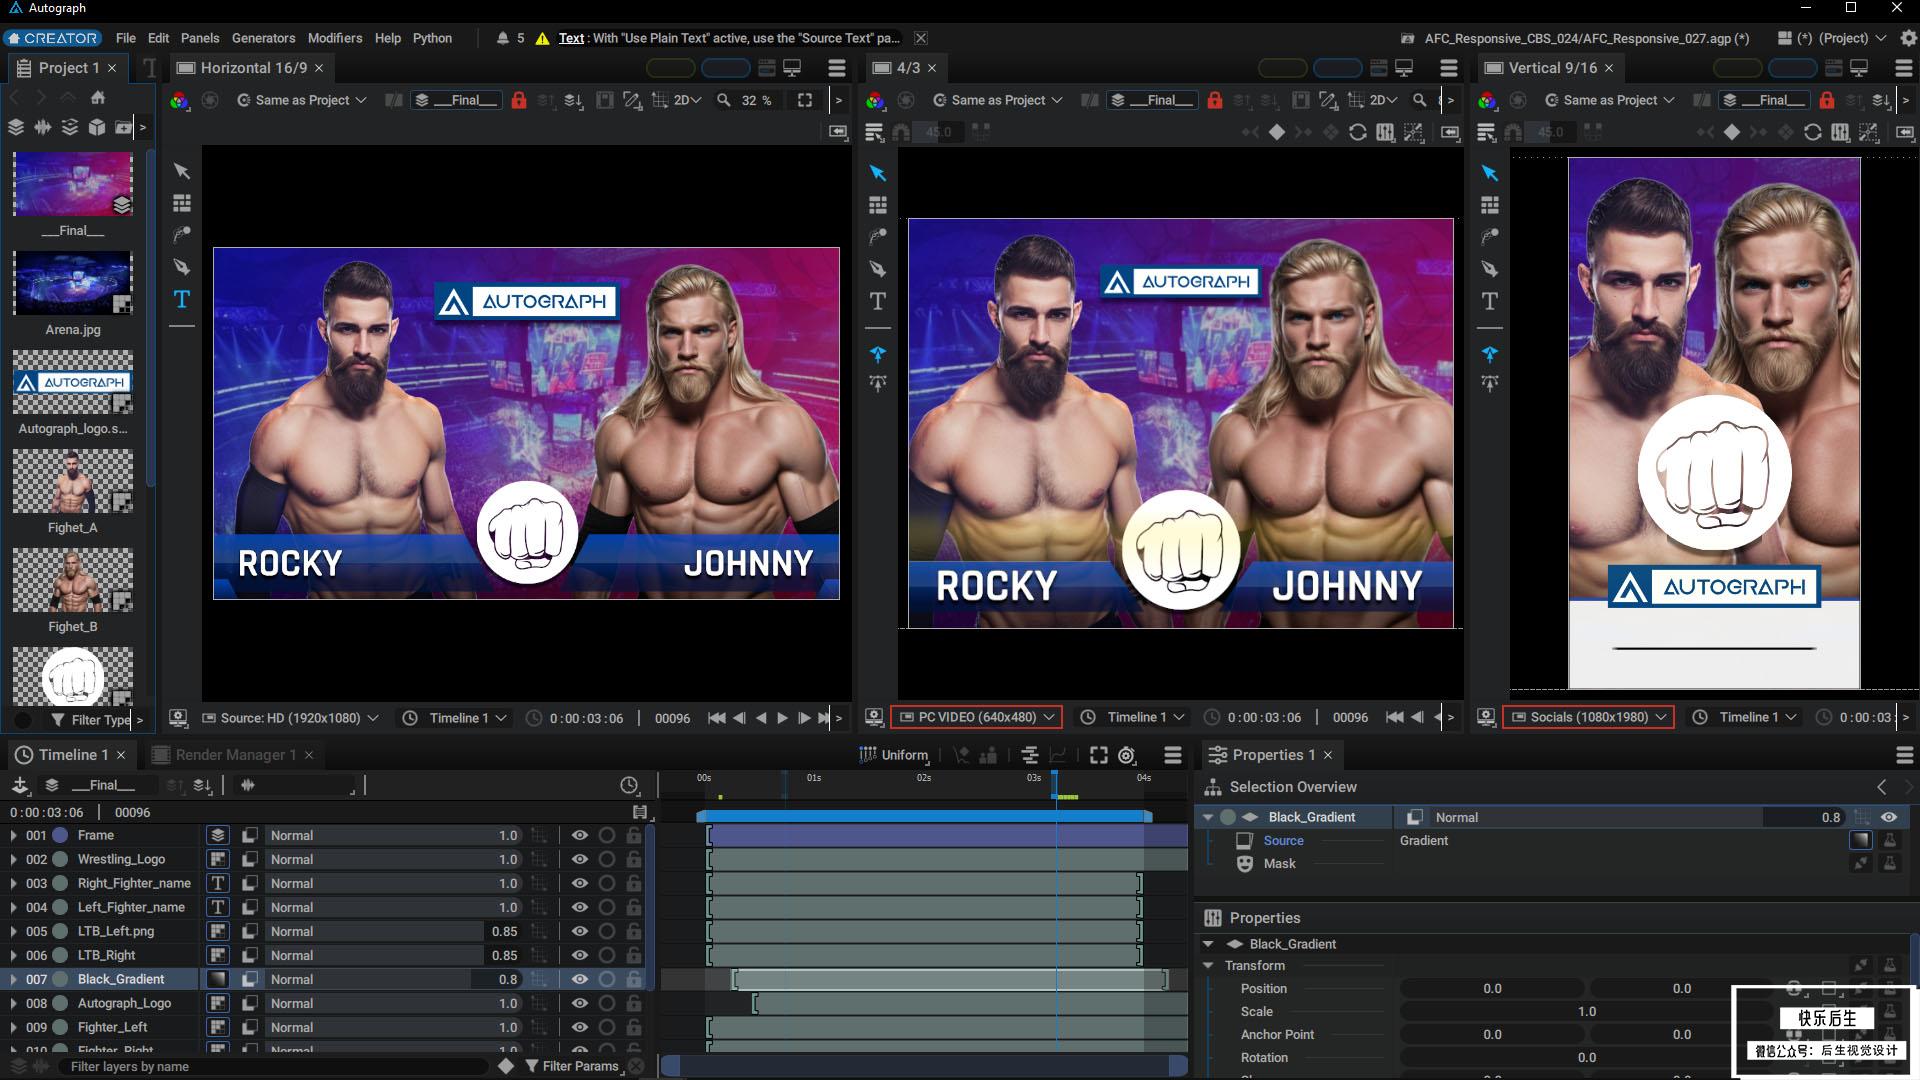Click the Mask icon in Selection Overview
1920x1080 pixels.
(1245, 864)
